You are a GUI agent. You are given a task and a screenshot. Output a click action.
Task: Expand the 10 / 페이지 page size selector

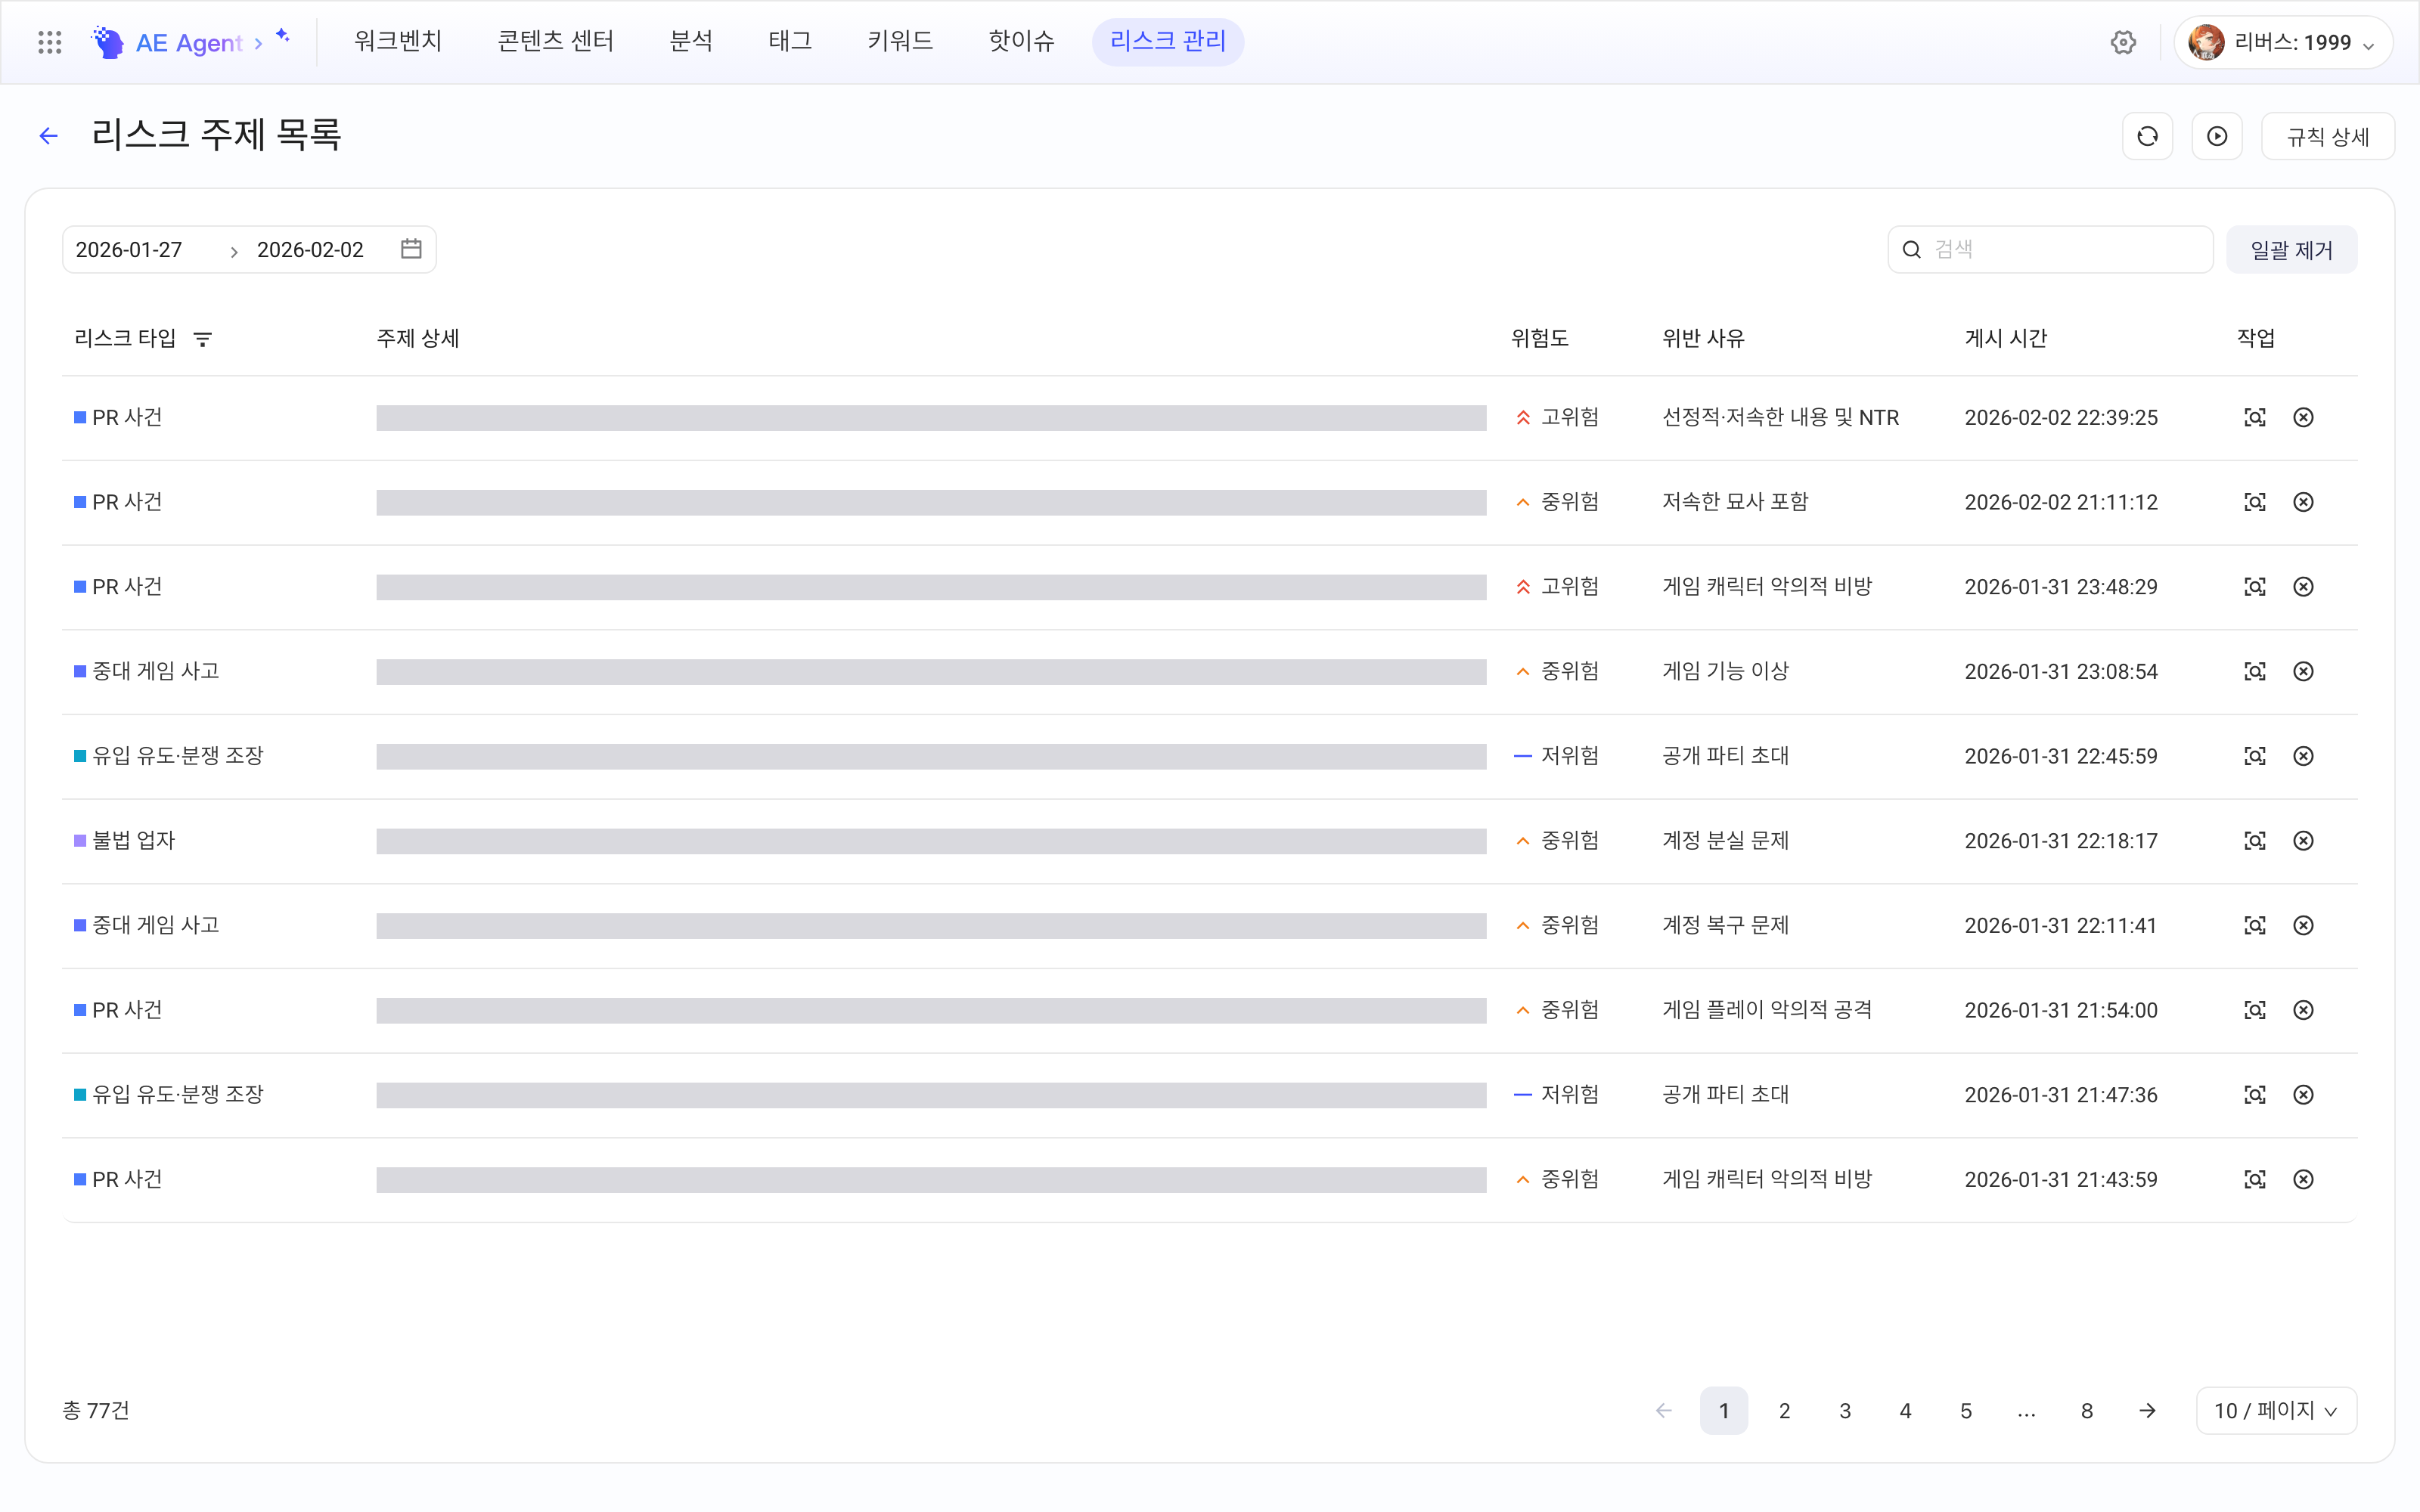(x=2276, y=1411)
